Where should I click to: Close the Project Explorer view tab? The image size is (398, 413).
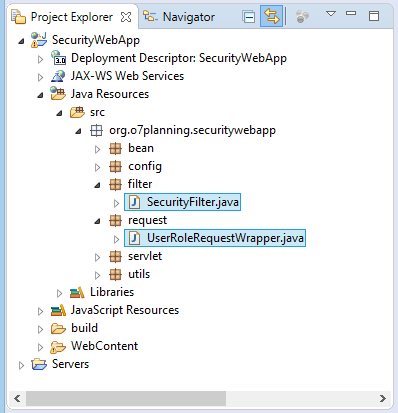click(x=126, y=17)
